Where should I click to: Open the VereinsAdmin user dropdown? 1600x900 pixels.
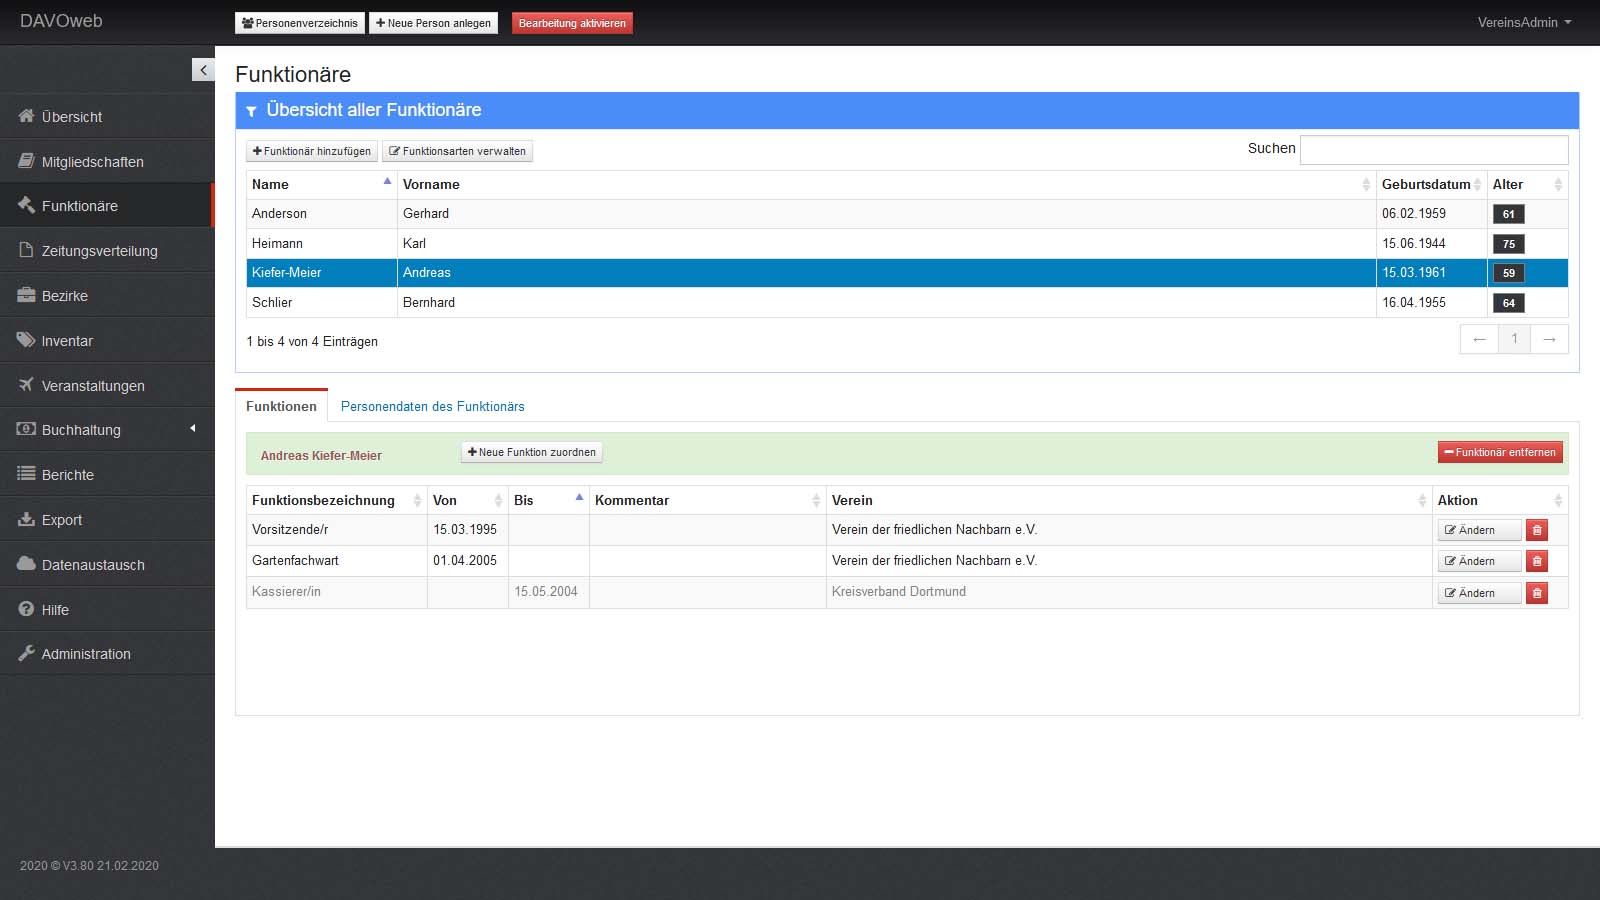click(1524, 22)
